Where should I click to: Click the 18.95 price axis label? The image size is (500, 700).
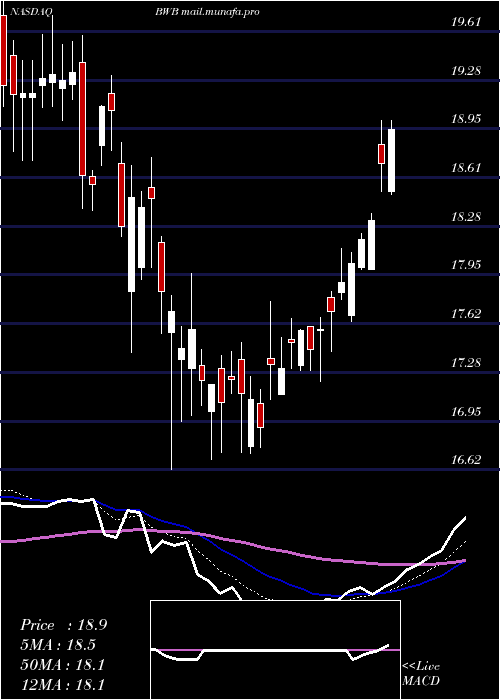pos(466,119)
